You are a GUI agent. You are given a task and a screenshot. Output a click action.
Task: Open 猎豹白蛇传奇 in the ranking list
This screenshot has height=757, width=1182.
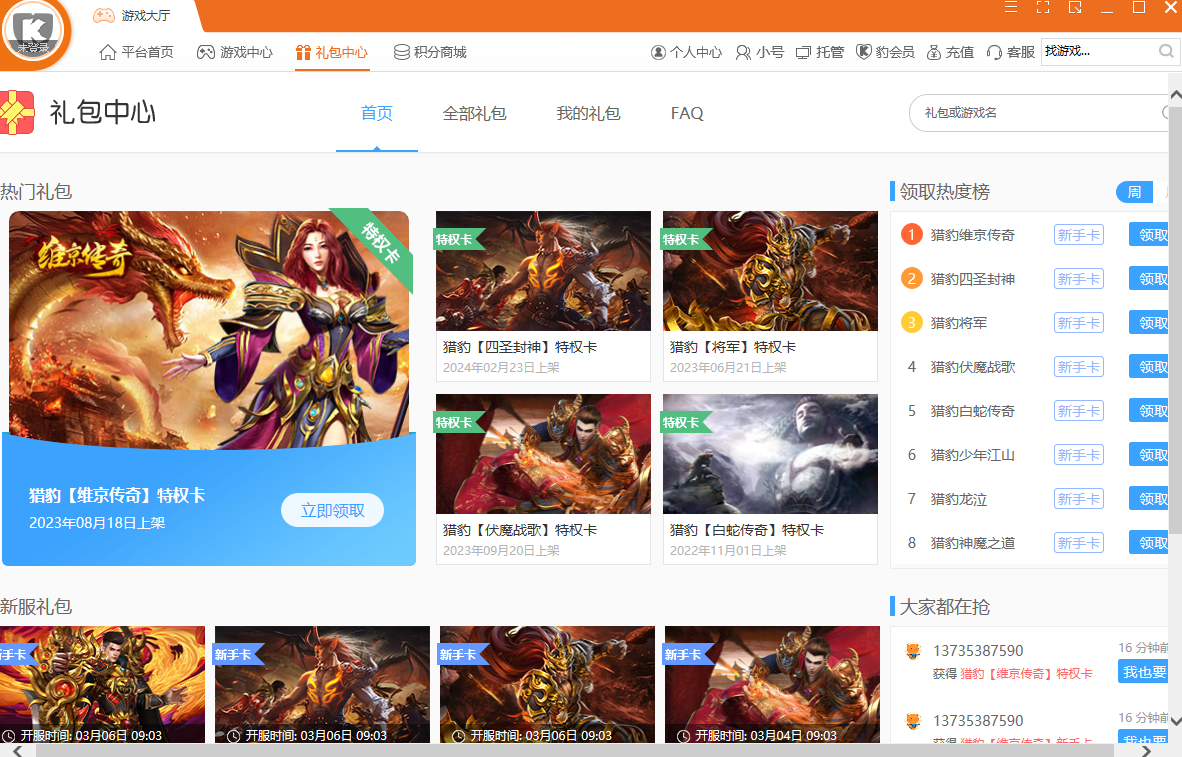click(x=972, y=411)
